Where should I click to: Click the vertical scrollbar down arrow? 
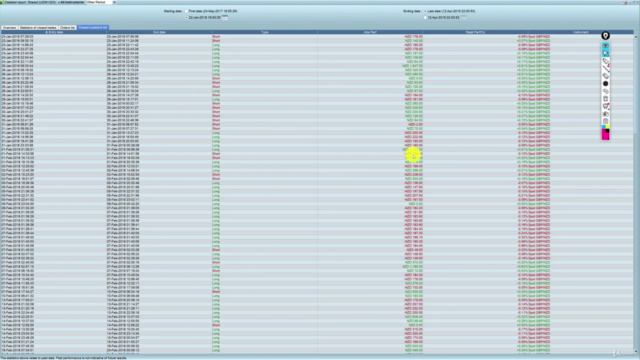[636, 351]
